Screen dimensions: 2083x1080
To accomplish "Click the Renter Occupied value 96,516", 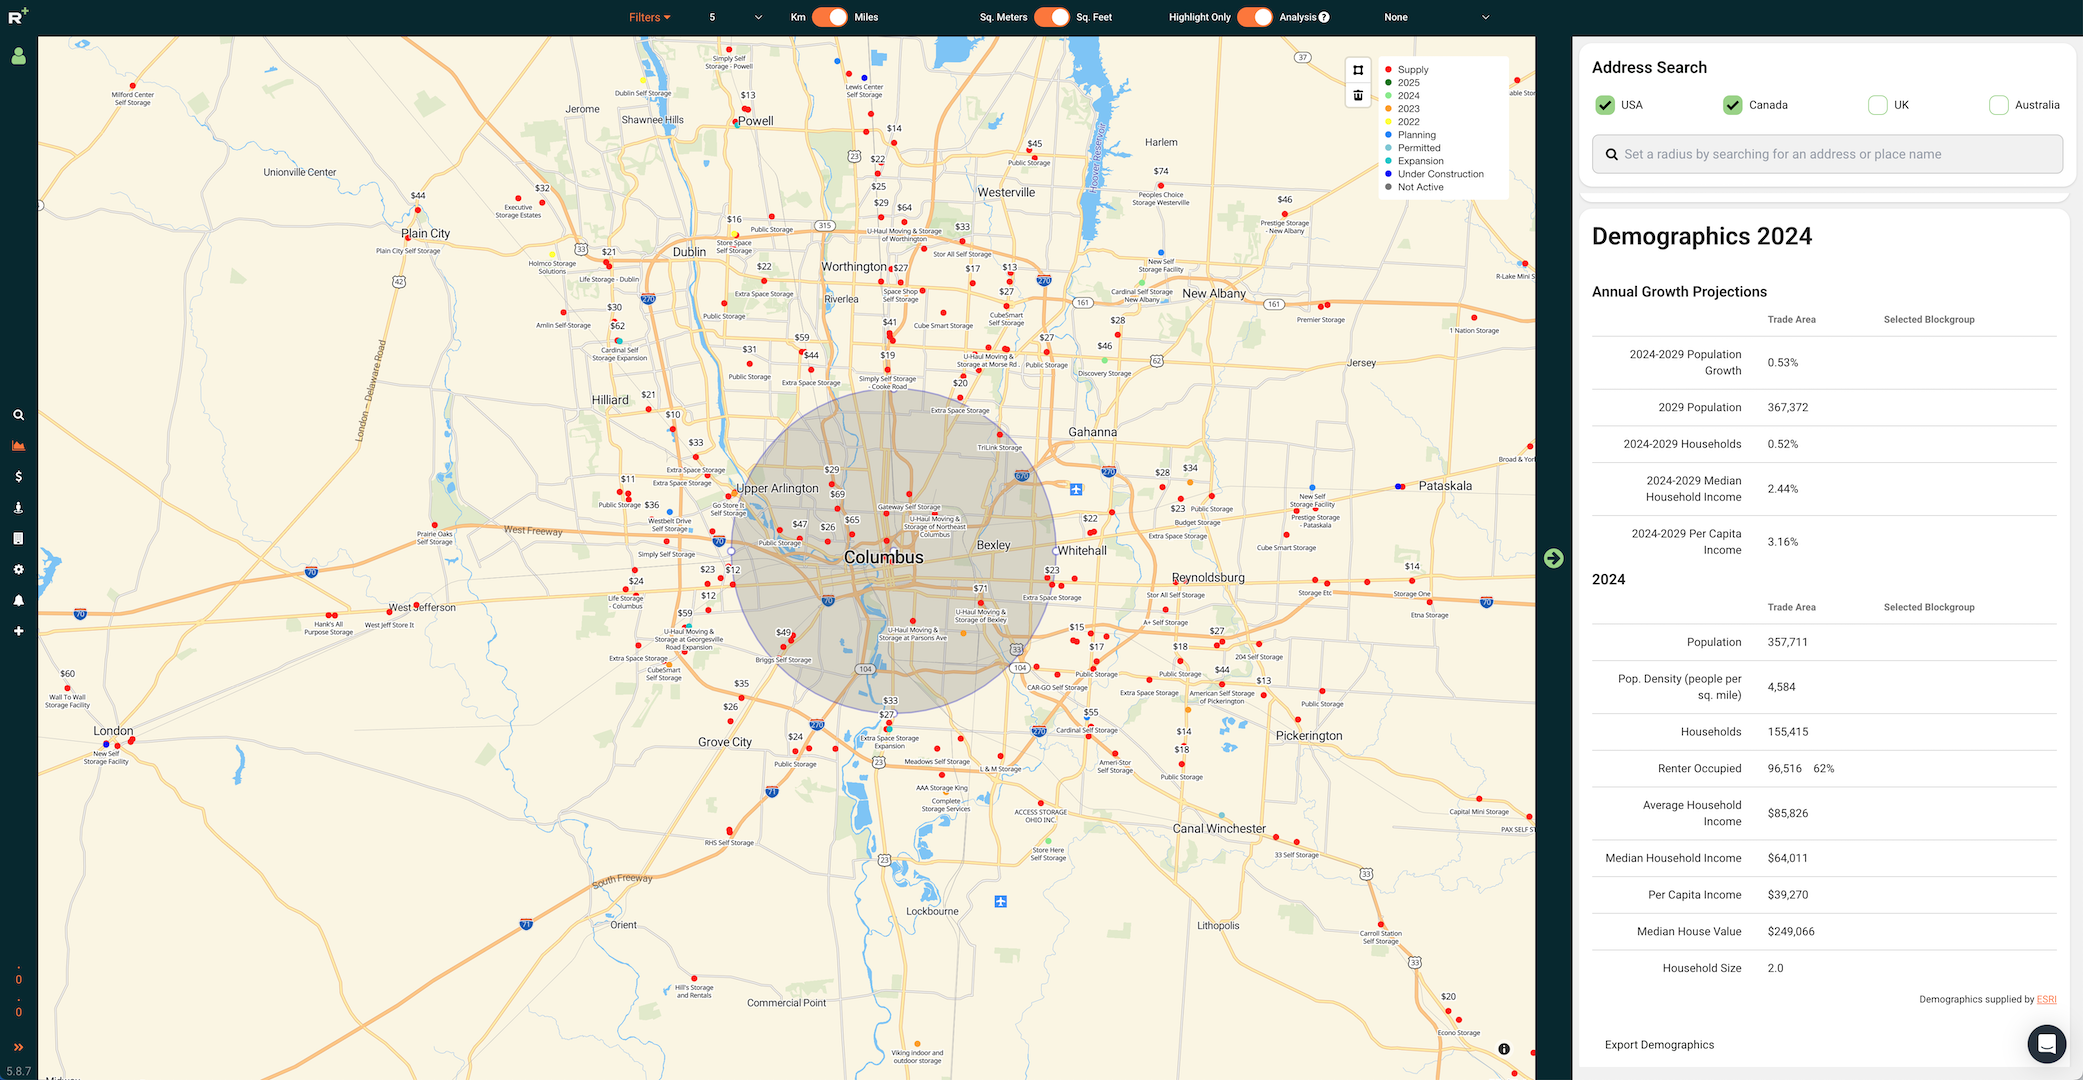I will click(1784, 768).
